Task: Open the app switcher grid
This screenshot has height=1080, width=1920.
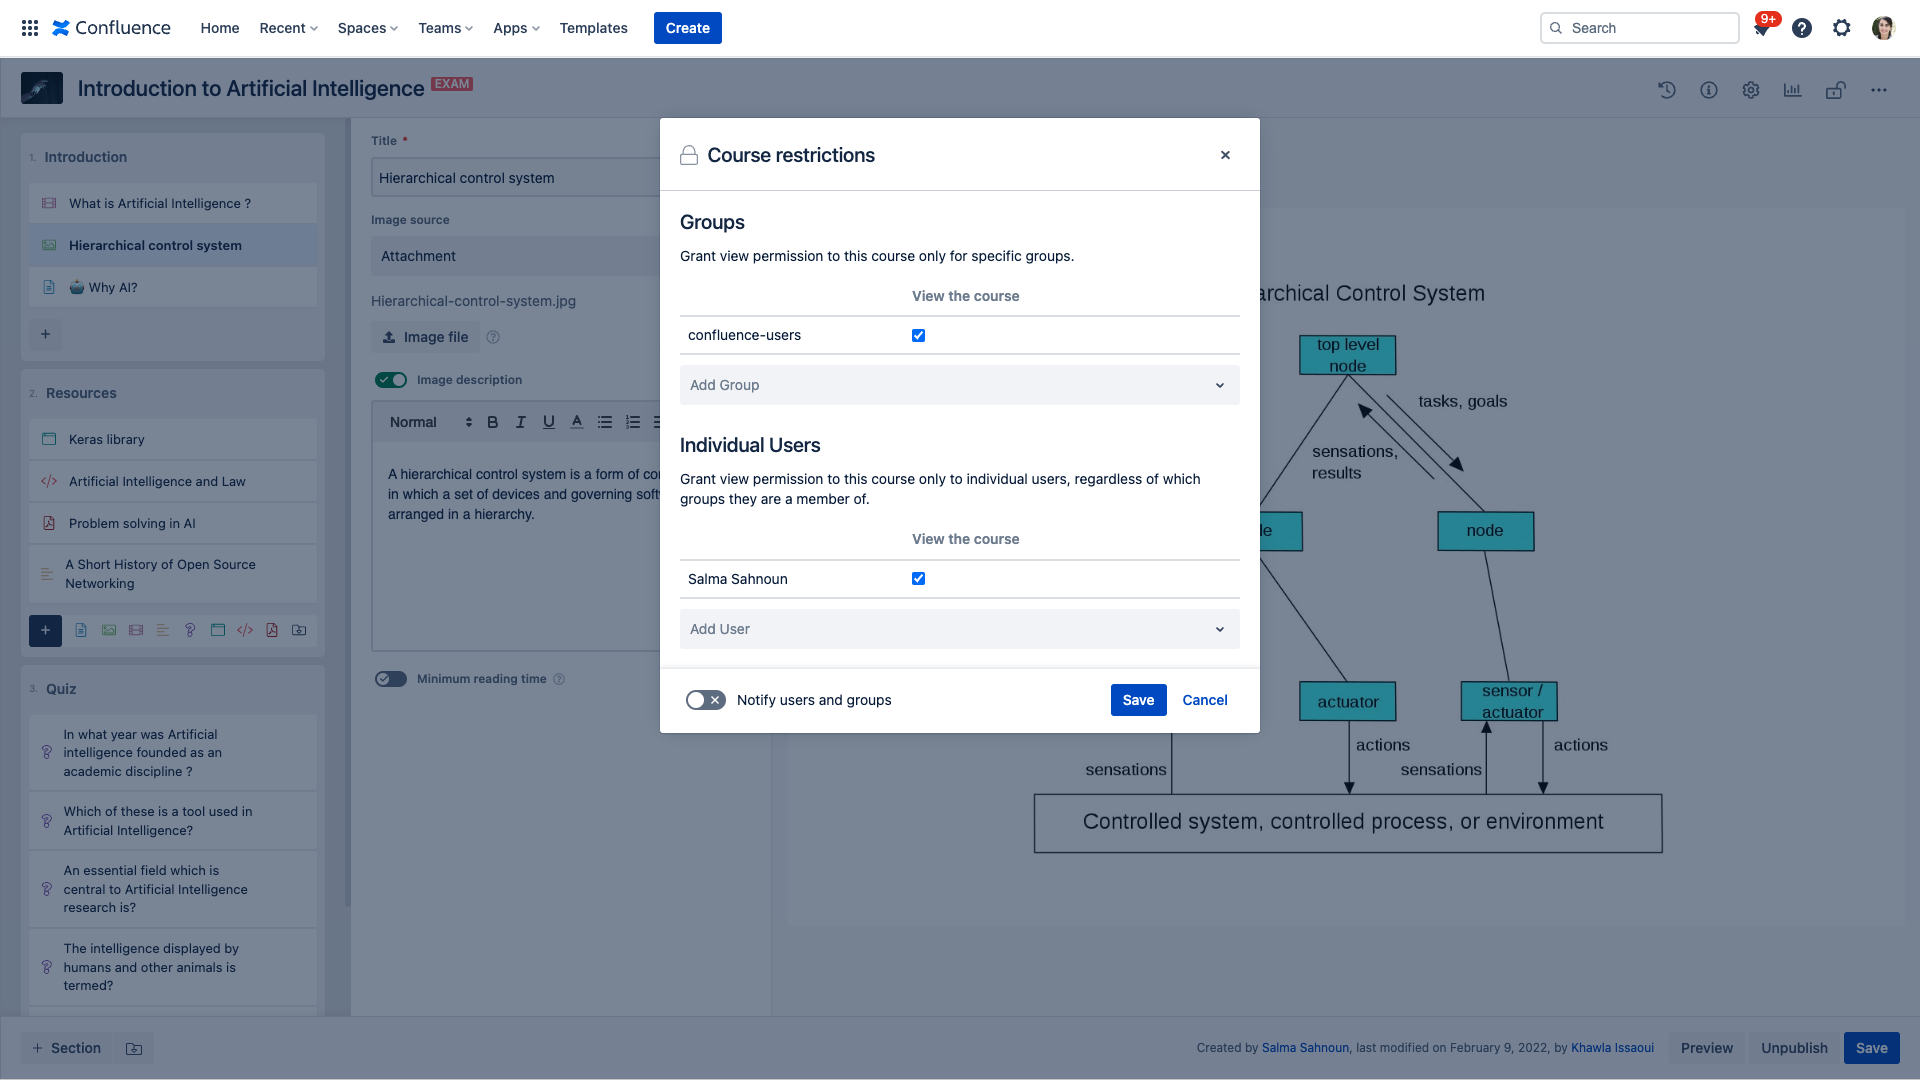Action: coord(30,28)
